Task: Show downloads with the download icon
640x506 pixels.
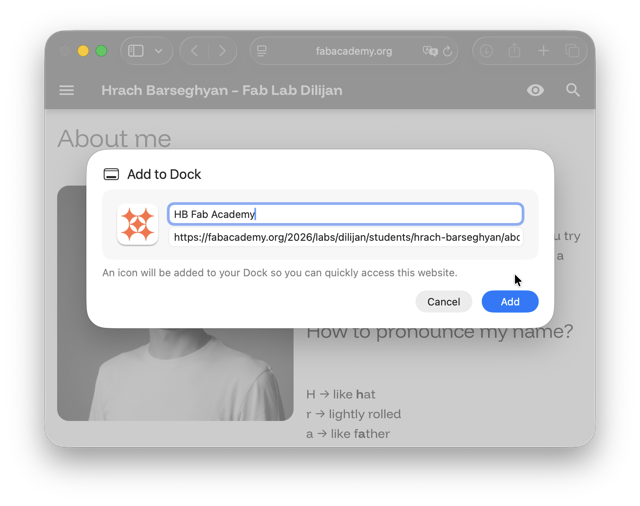Action: (x=486, y=51)
